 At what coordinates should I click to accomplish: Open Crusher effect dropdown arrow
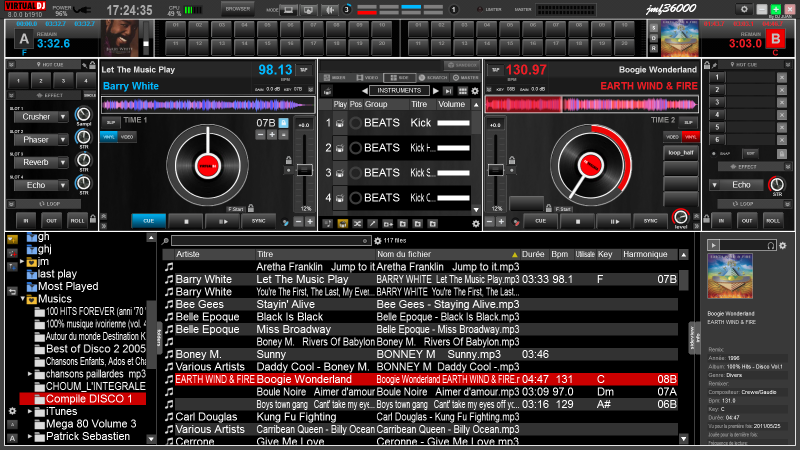(x=63, y=117)
